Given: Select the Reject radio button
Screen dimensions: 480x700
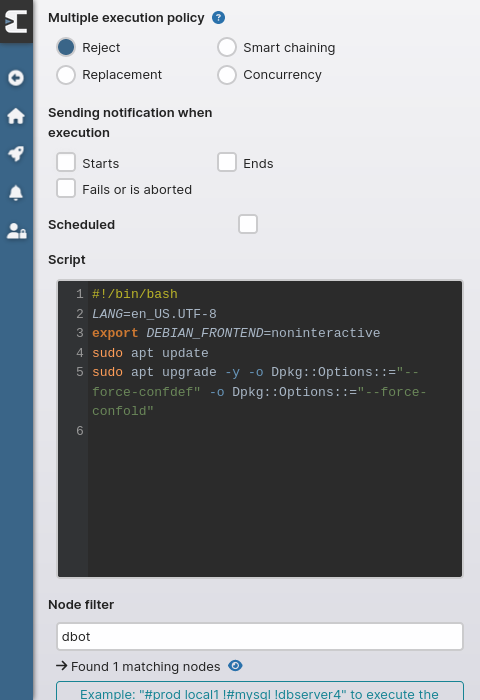Looking at the screenshot, I should 66,47.
